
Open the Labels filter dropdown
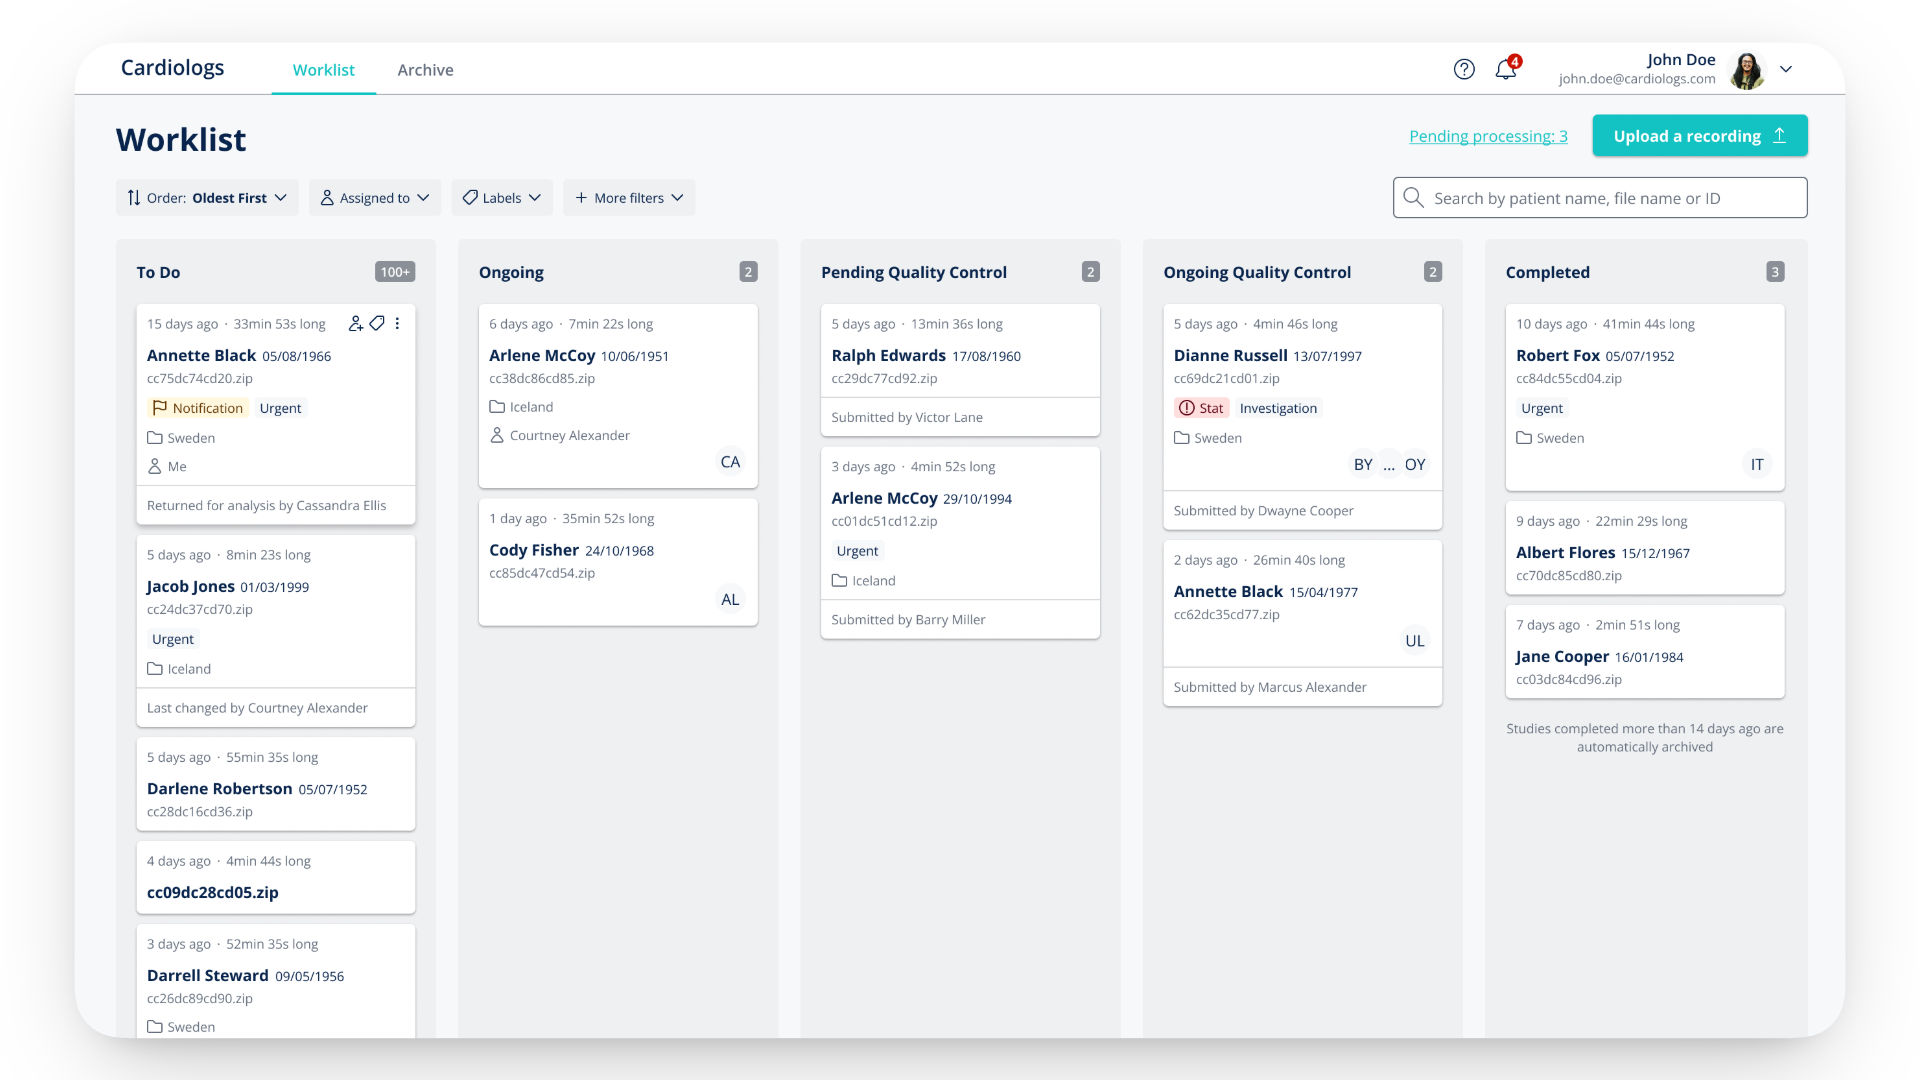click(x=502, y=198)
